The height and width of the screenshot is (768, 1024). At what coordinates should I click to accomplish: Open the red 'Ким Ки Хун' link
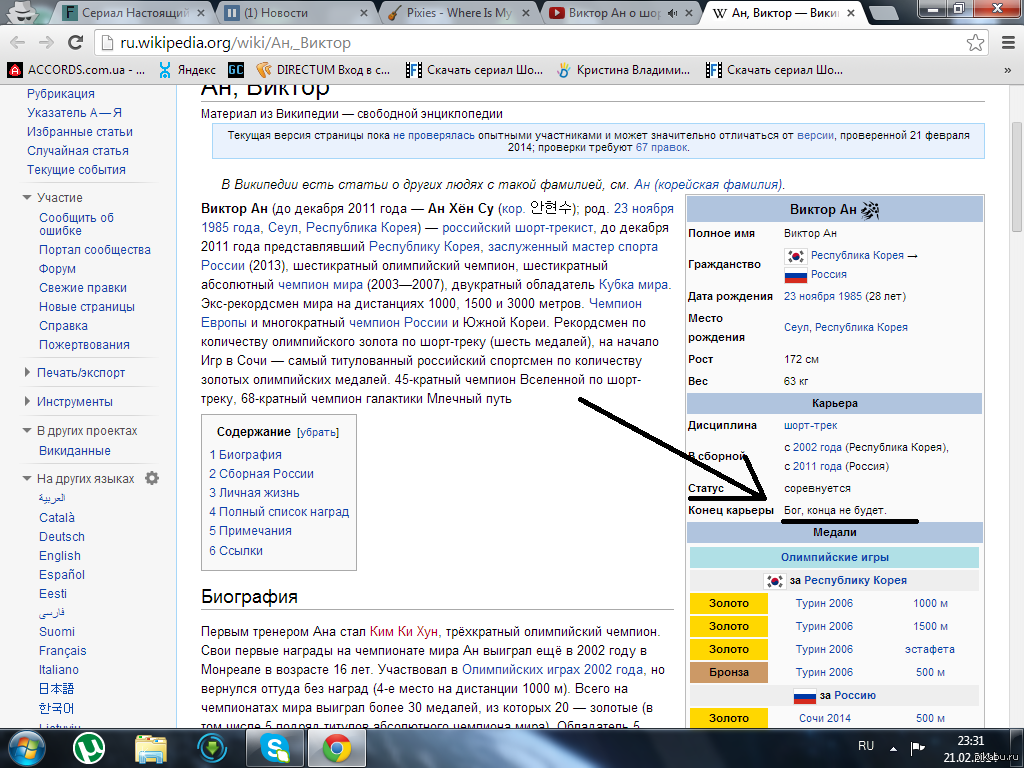[404, 632]
